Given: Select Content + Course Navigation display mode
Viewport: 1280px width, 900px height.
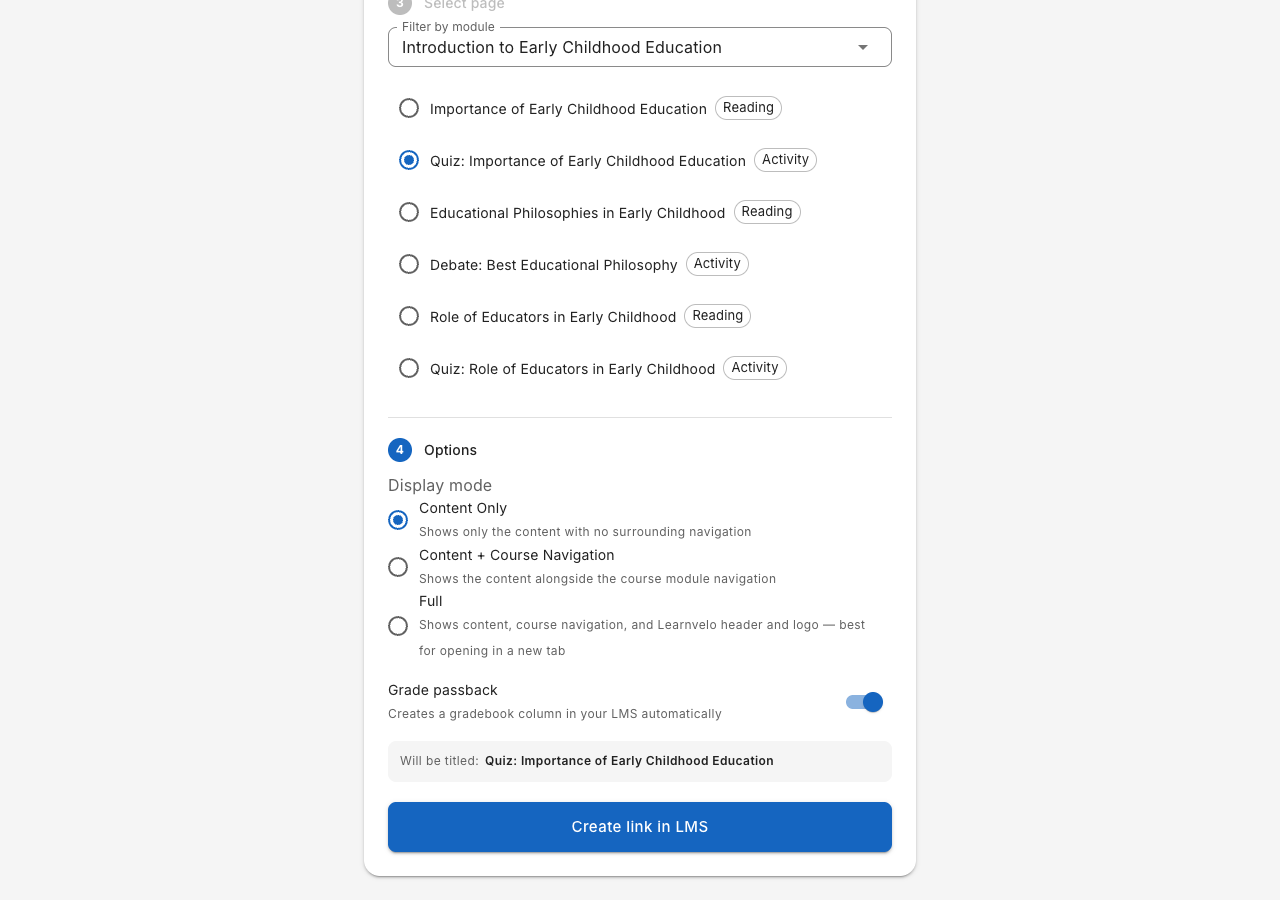Looking at the screenshot, I should pos(398,567).
